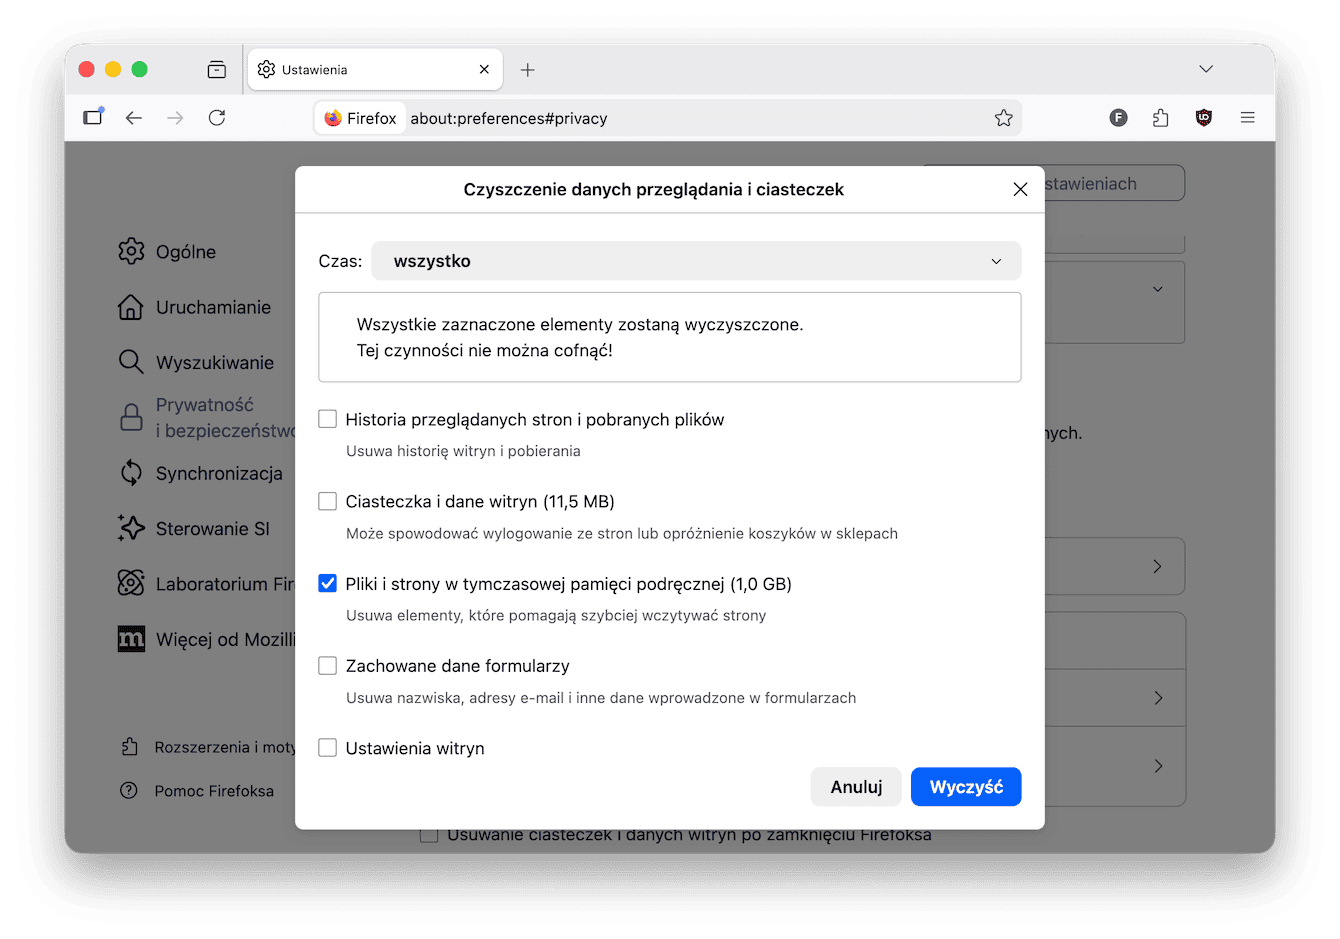Reload the current page
Screen dimensions: 1340x939
(217, 118)
